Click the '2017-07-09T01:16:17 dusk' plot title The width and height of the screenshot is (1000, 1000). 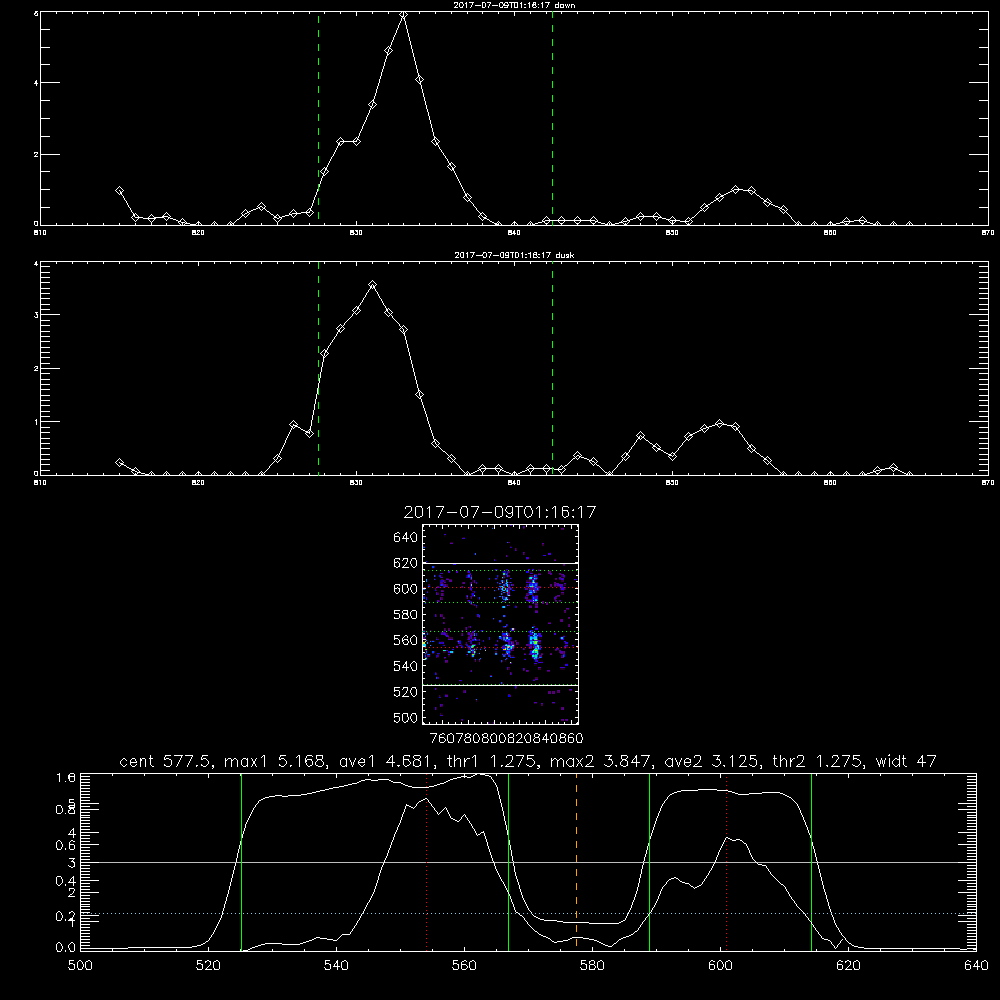pyautogui.click(x=514, y=255)
